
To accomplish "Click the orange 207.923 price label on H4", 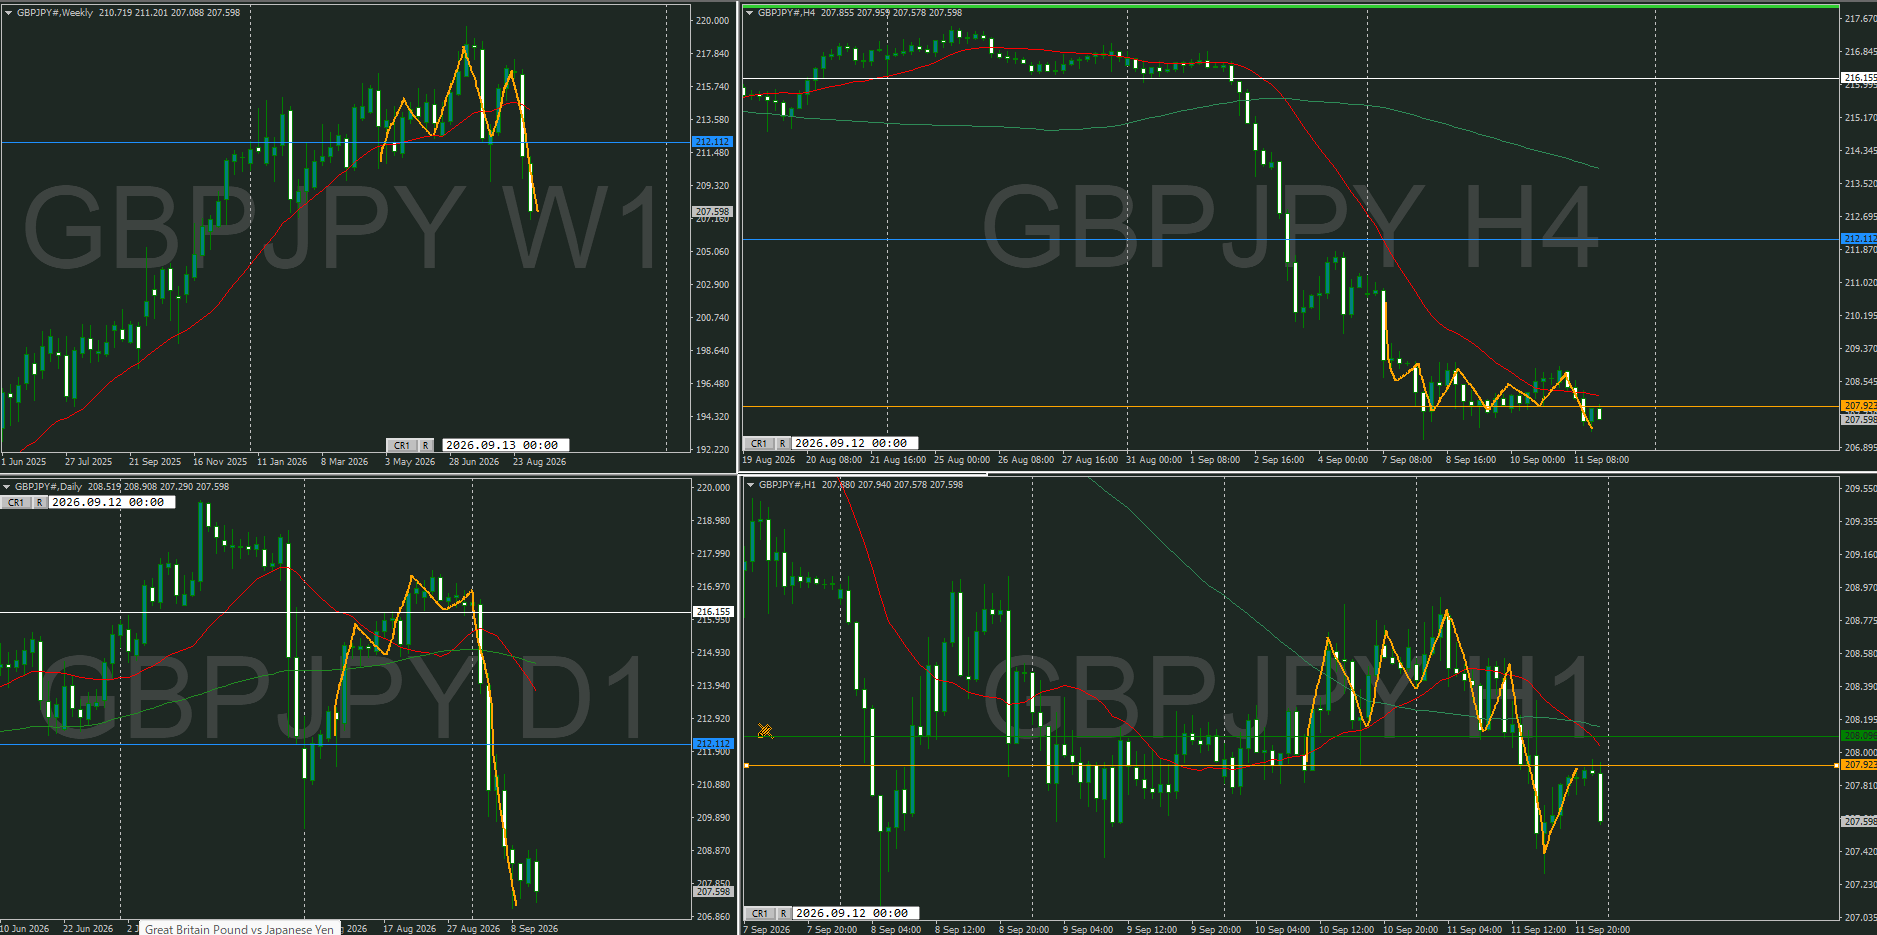I will [1859, 405].
